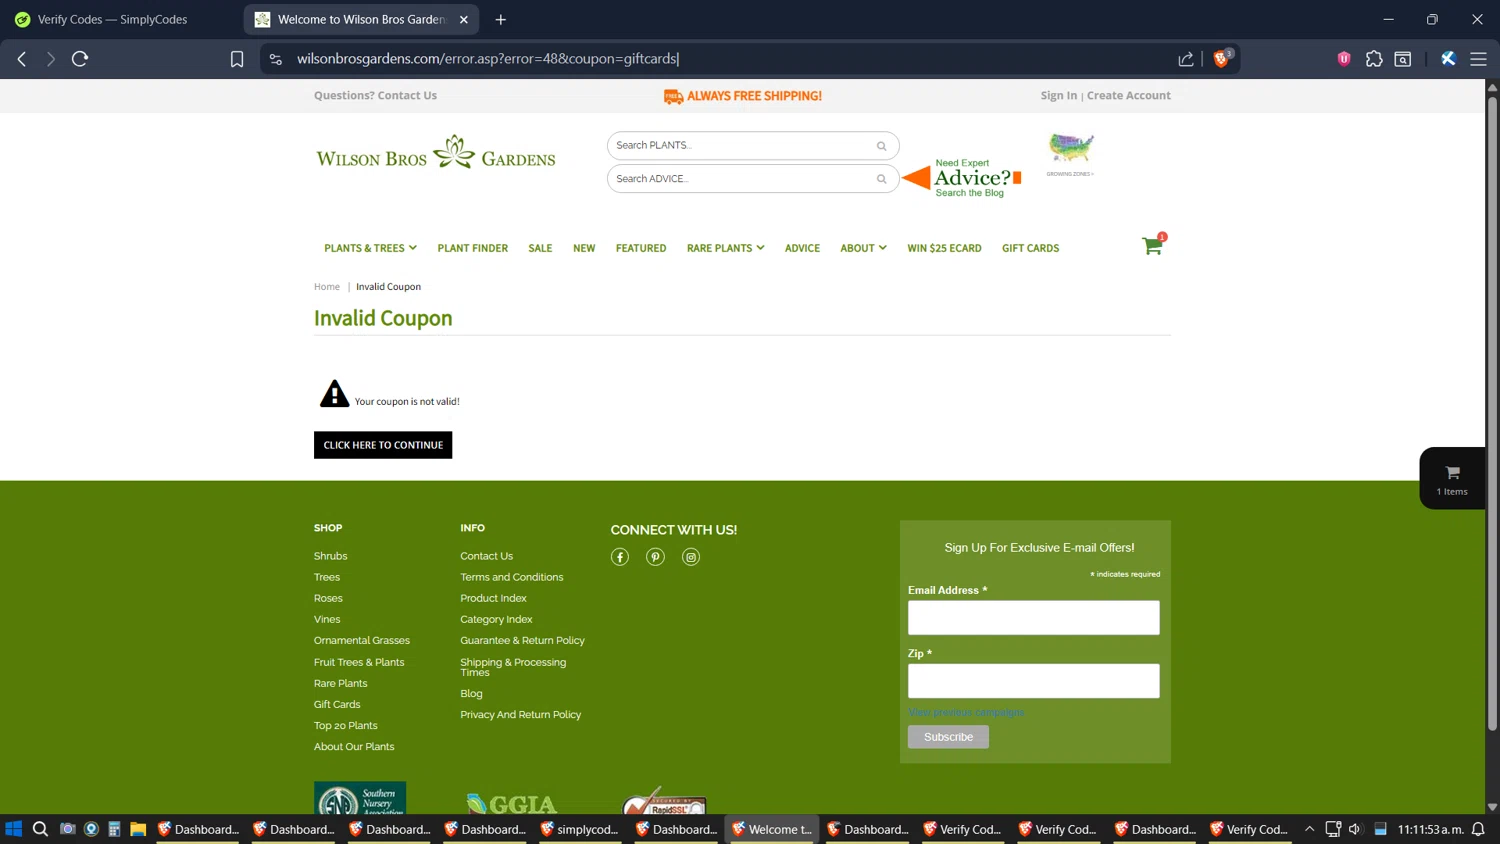The image size is (1500, 844).
Task: Click the Need Expert Advice blog banner
Action: coord(962,178)
